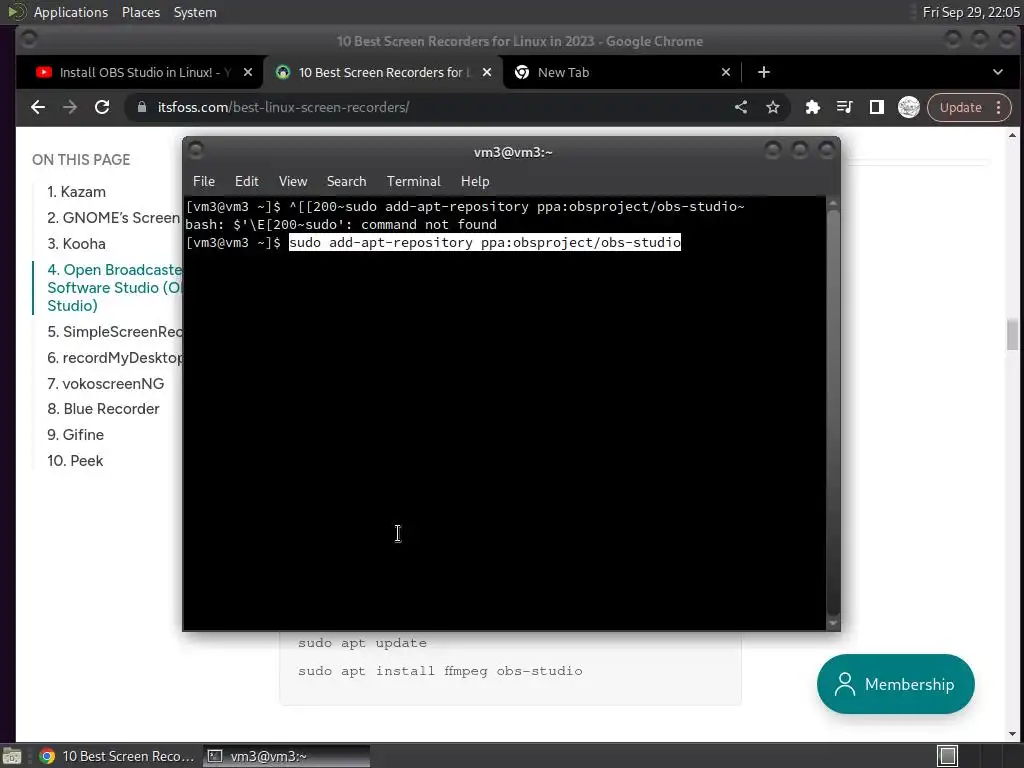This screenshot has height=768, width=1024.
Task: Jump to 7. vokoscreenNG section
Action: pos(106,384)
